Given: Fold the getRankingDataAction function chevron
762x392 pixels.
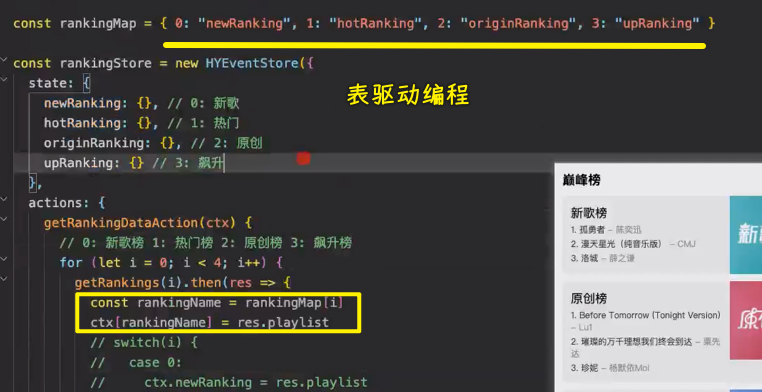Looking at the screenshot, I should click(4, 219).
